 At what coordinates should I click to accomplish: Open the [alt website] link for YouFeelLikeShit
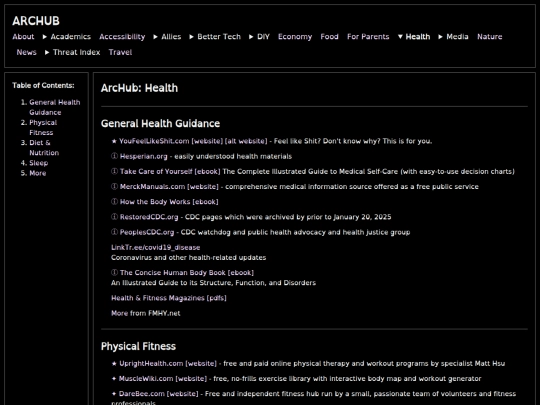(246, 141)
